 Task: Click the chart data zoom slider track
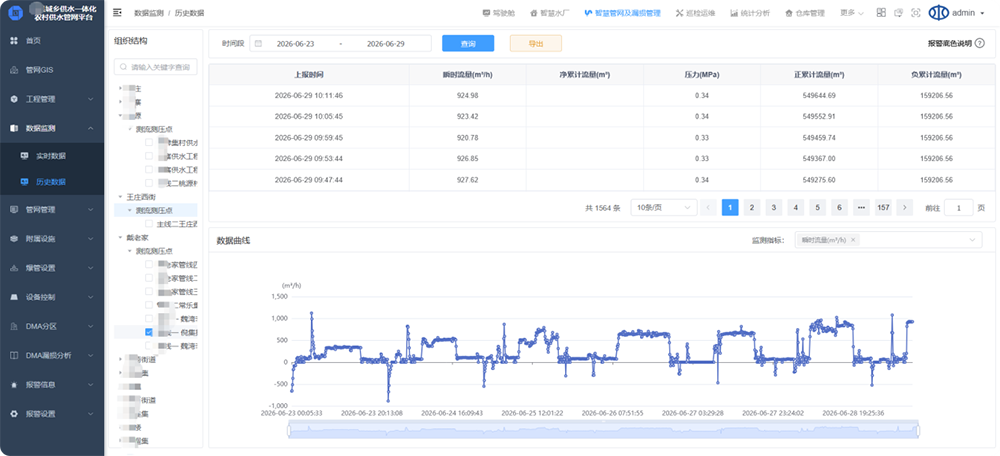pos(603,431)
